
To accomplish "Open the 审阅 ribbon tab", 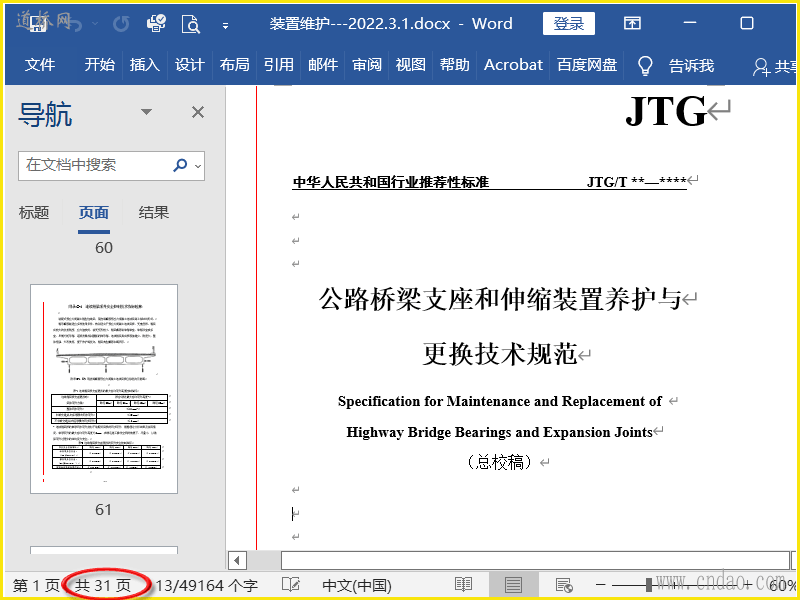I will click(x=367, y=65).
